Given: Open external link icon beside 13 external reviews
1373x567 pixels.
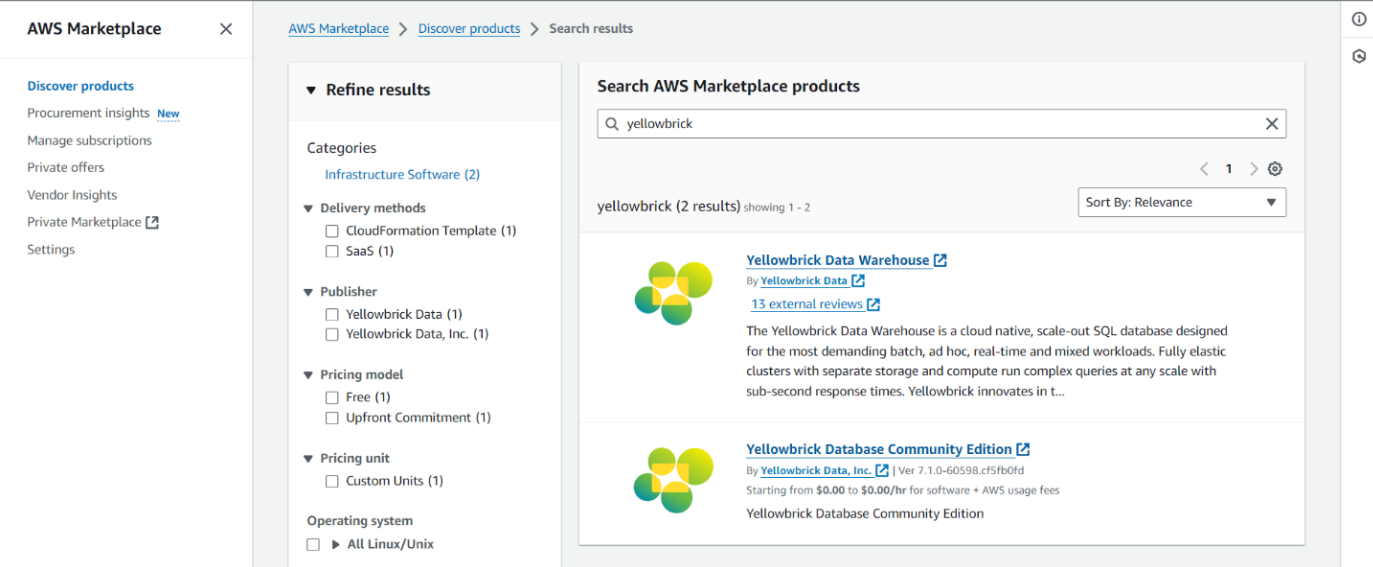Looking at the screenshot, I should pos(873,305).
